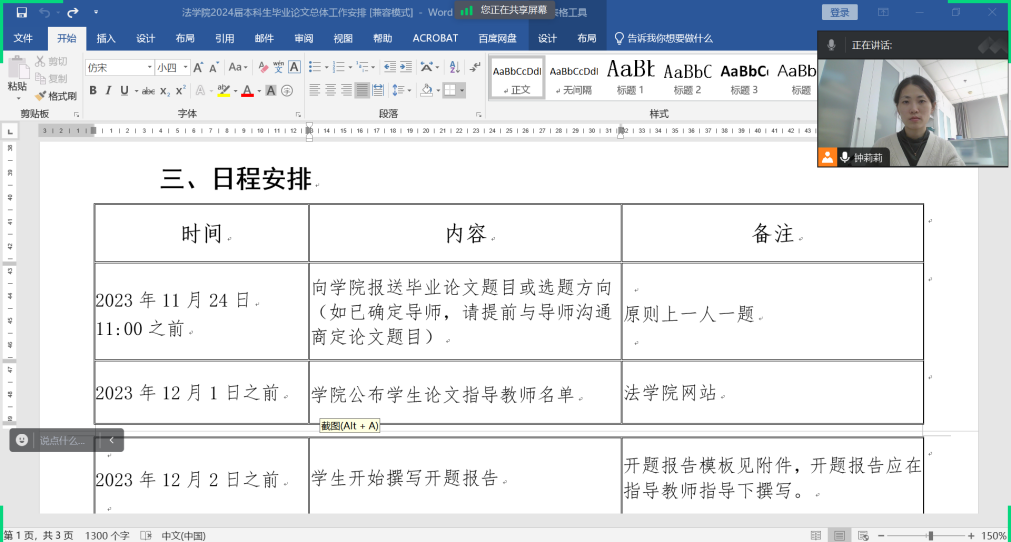Click the Save icon in title bar
The width and height of the screenshot is (1011, 542).
21,12
